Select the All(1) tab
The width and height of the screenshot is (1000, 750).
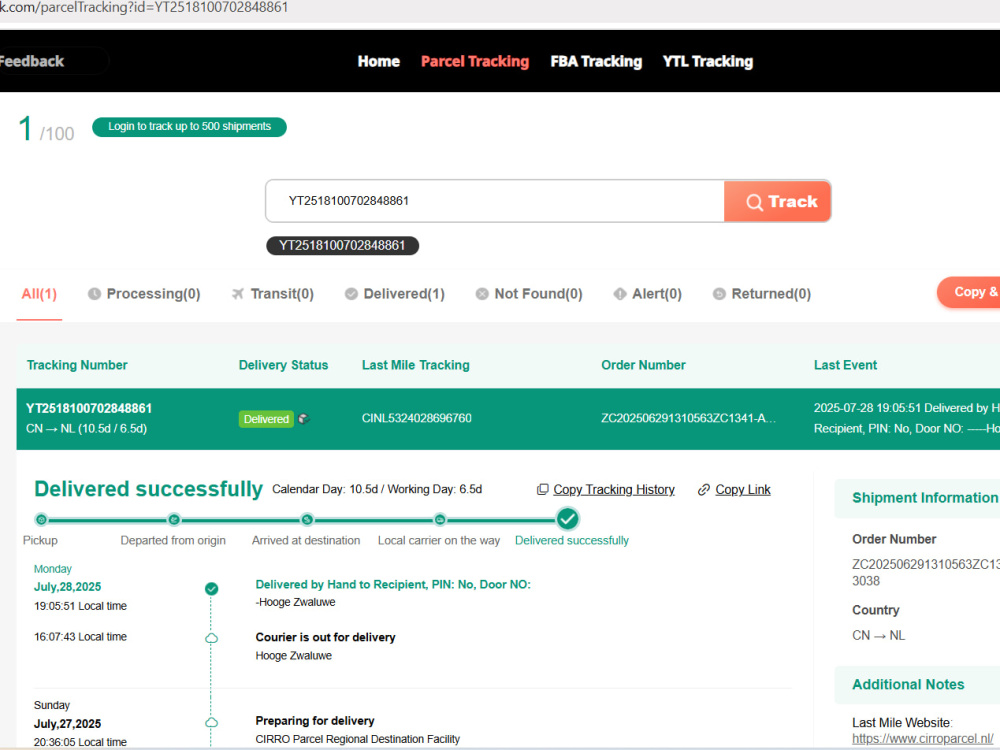point(39,294)
